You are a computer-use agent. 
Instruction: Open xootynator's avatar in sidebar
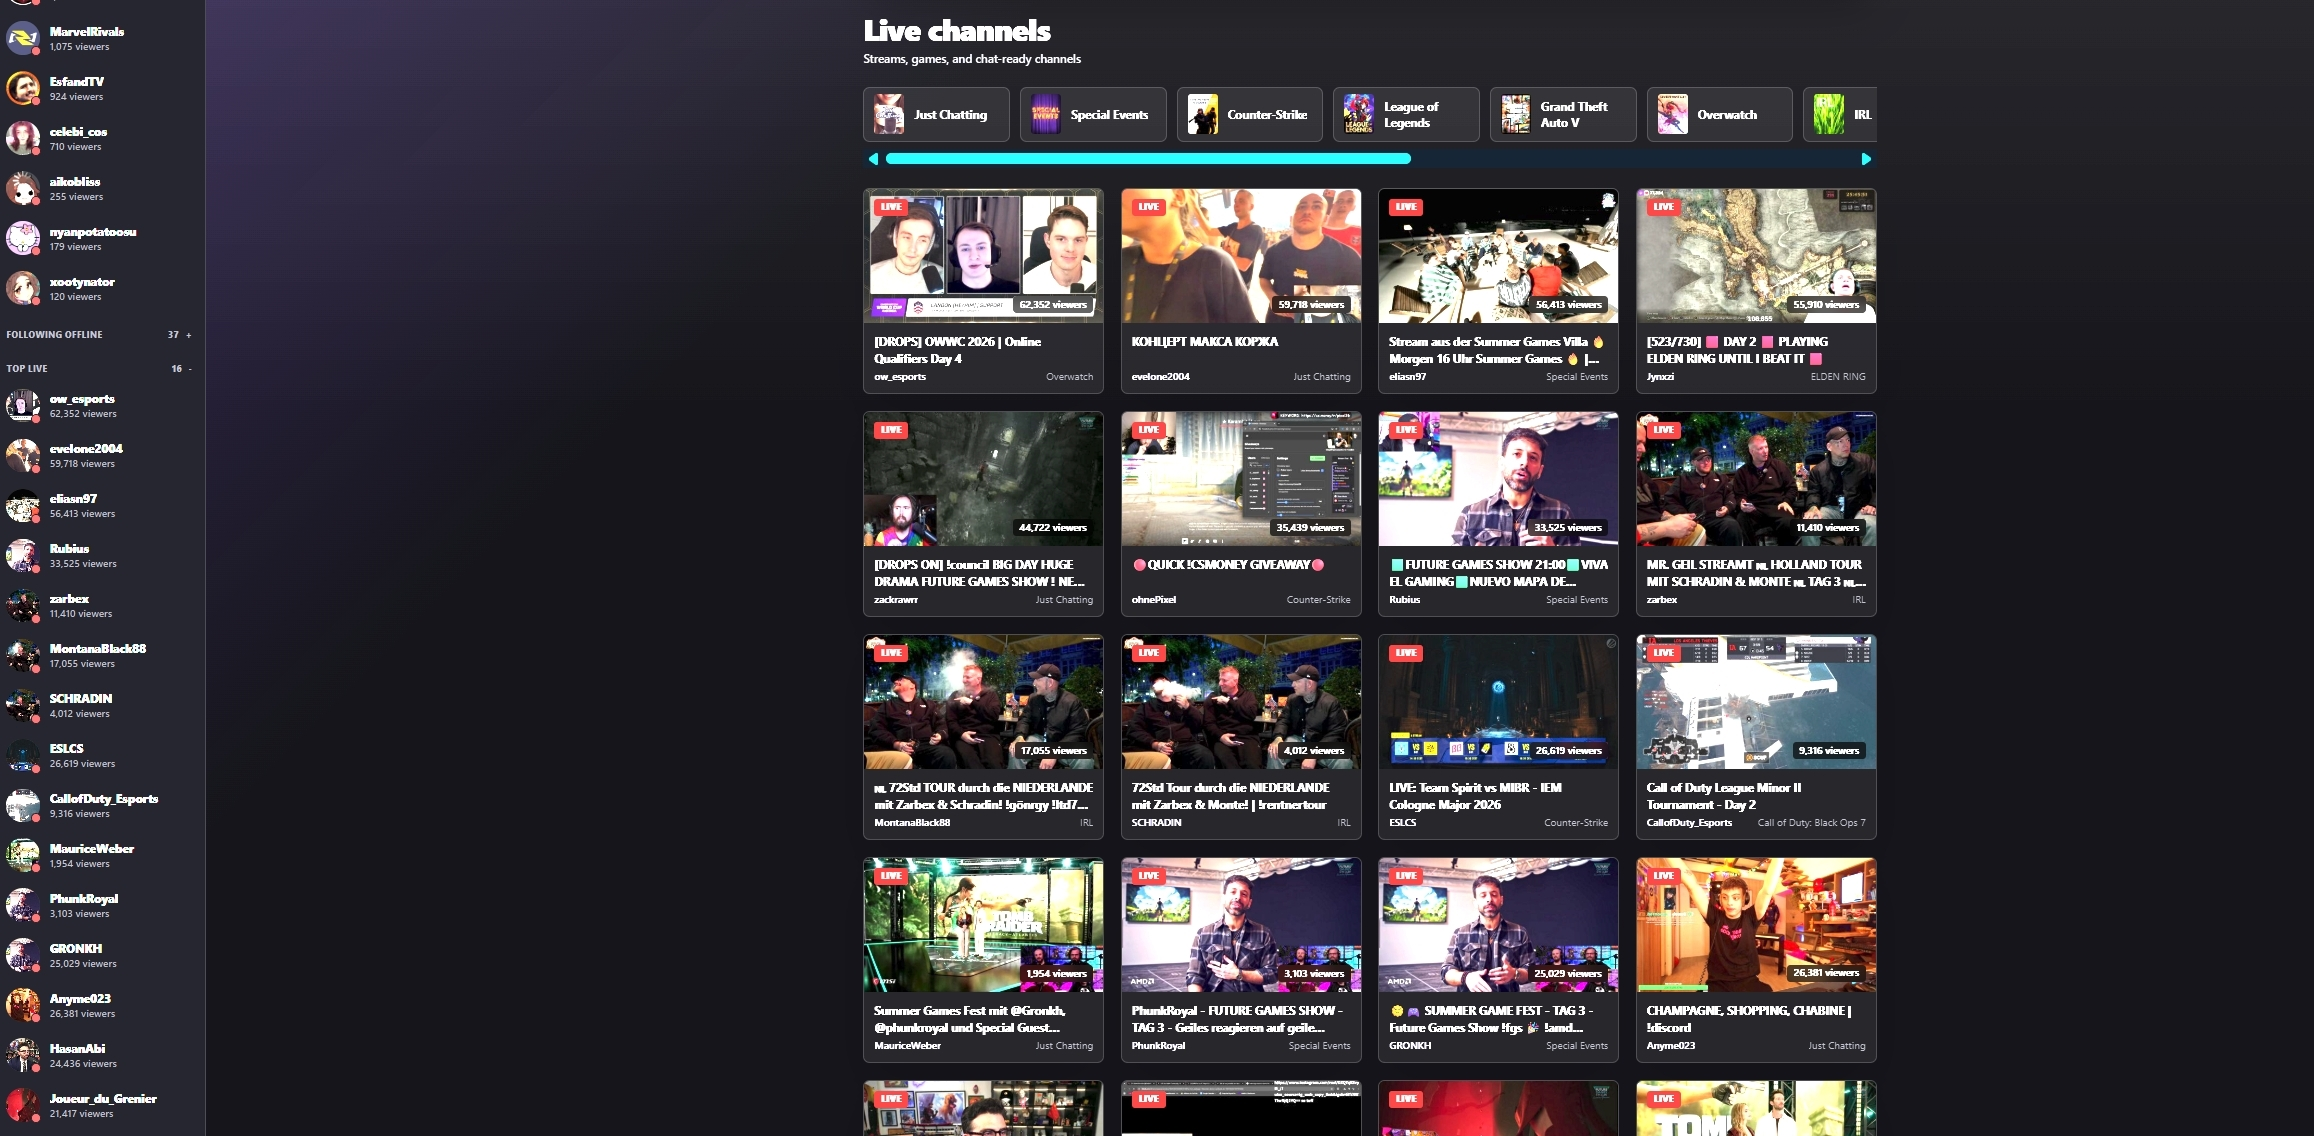23,289
